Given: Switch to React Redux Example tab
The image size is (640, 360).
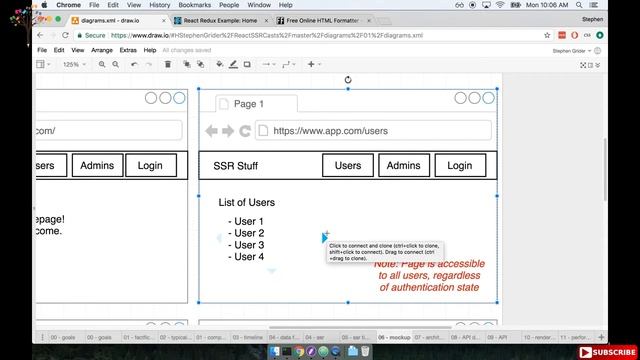Looking at the screenshot, I should [221, 20].
